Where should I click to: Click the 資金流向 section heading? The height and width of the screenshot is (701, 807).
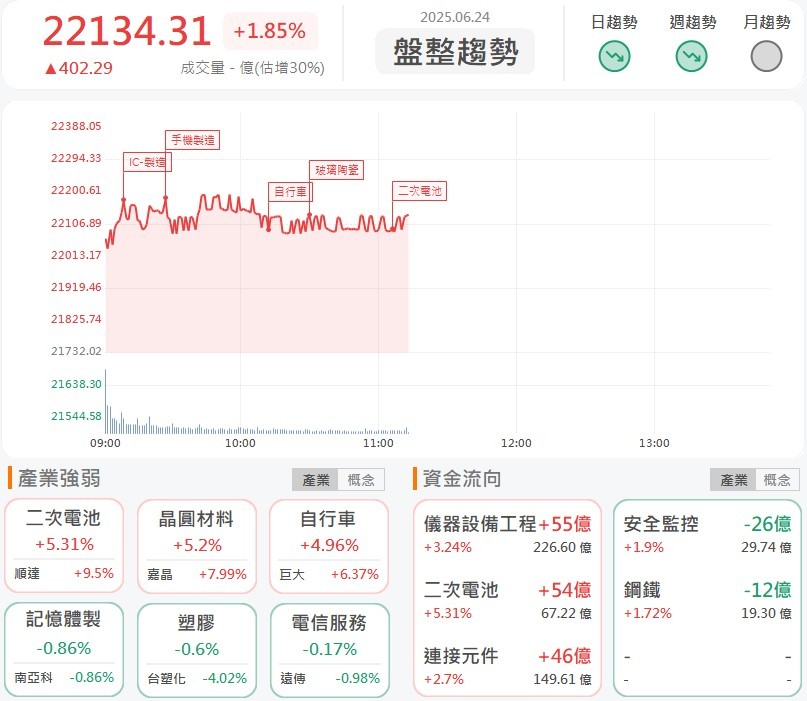pos(462,479)
